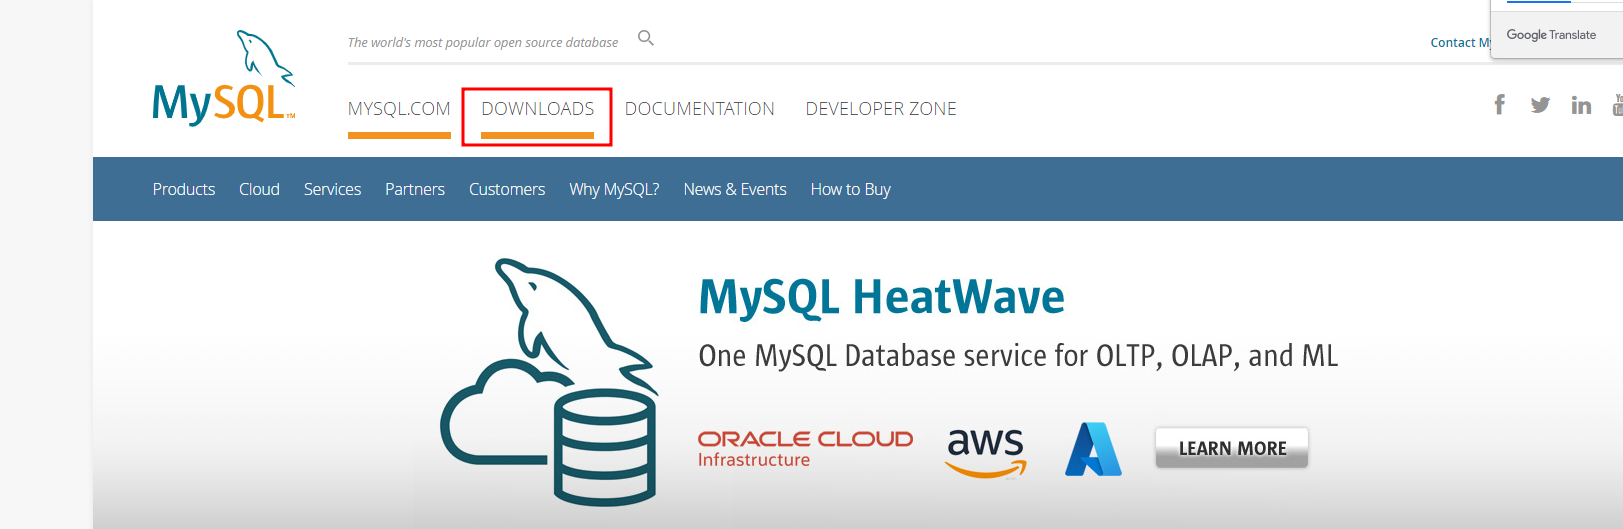1623x529 pixels.
Task: Open the Partners menu item
Action: coord(415,189)
